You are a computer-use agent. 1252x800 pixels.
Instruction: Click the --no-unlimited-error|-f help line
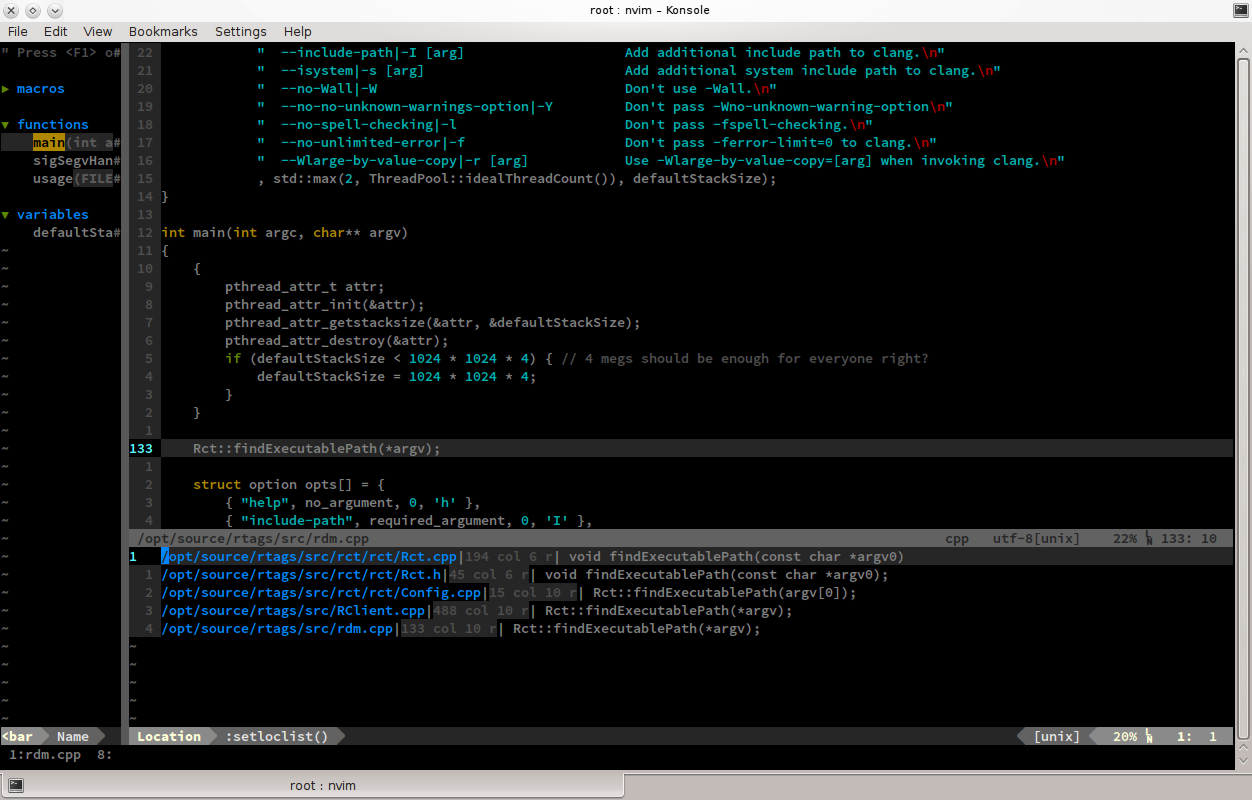tap(597, 143)
